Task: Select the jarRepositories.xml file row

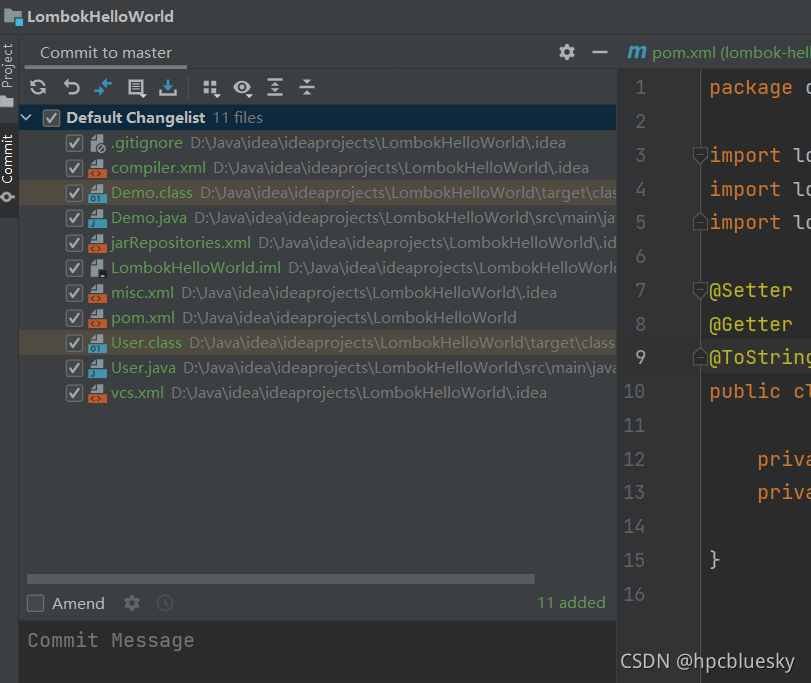Action: (x=318, y=243)
